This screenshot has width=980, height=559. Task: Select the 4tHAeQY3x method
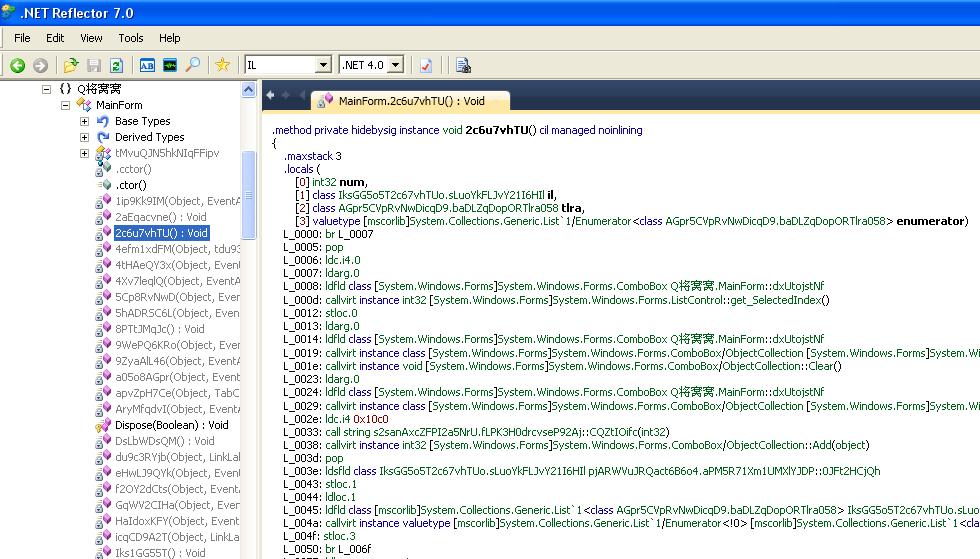coord(177,265)
